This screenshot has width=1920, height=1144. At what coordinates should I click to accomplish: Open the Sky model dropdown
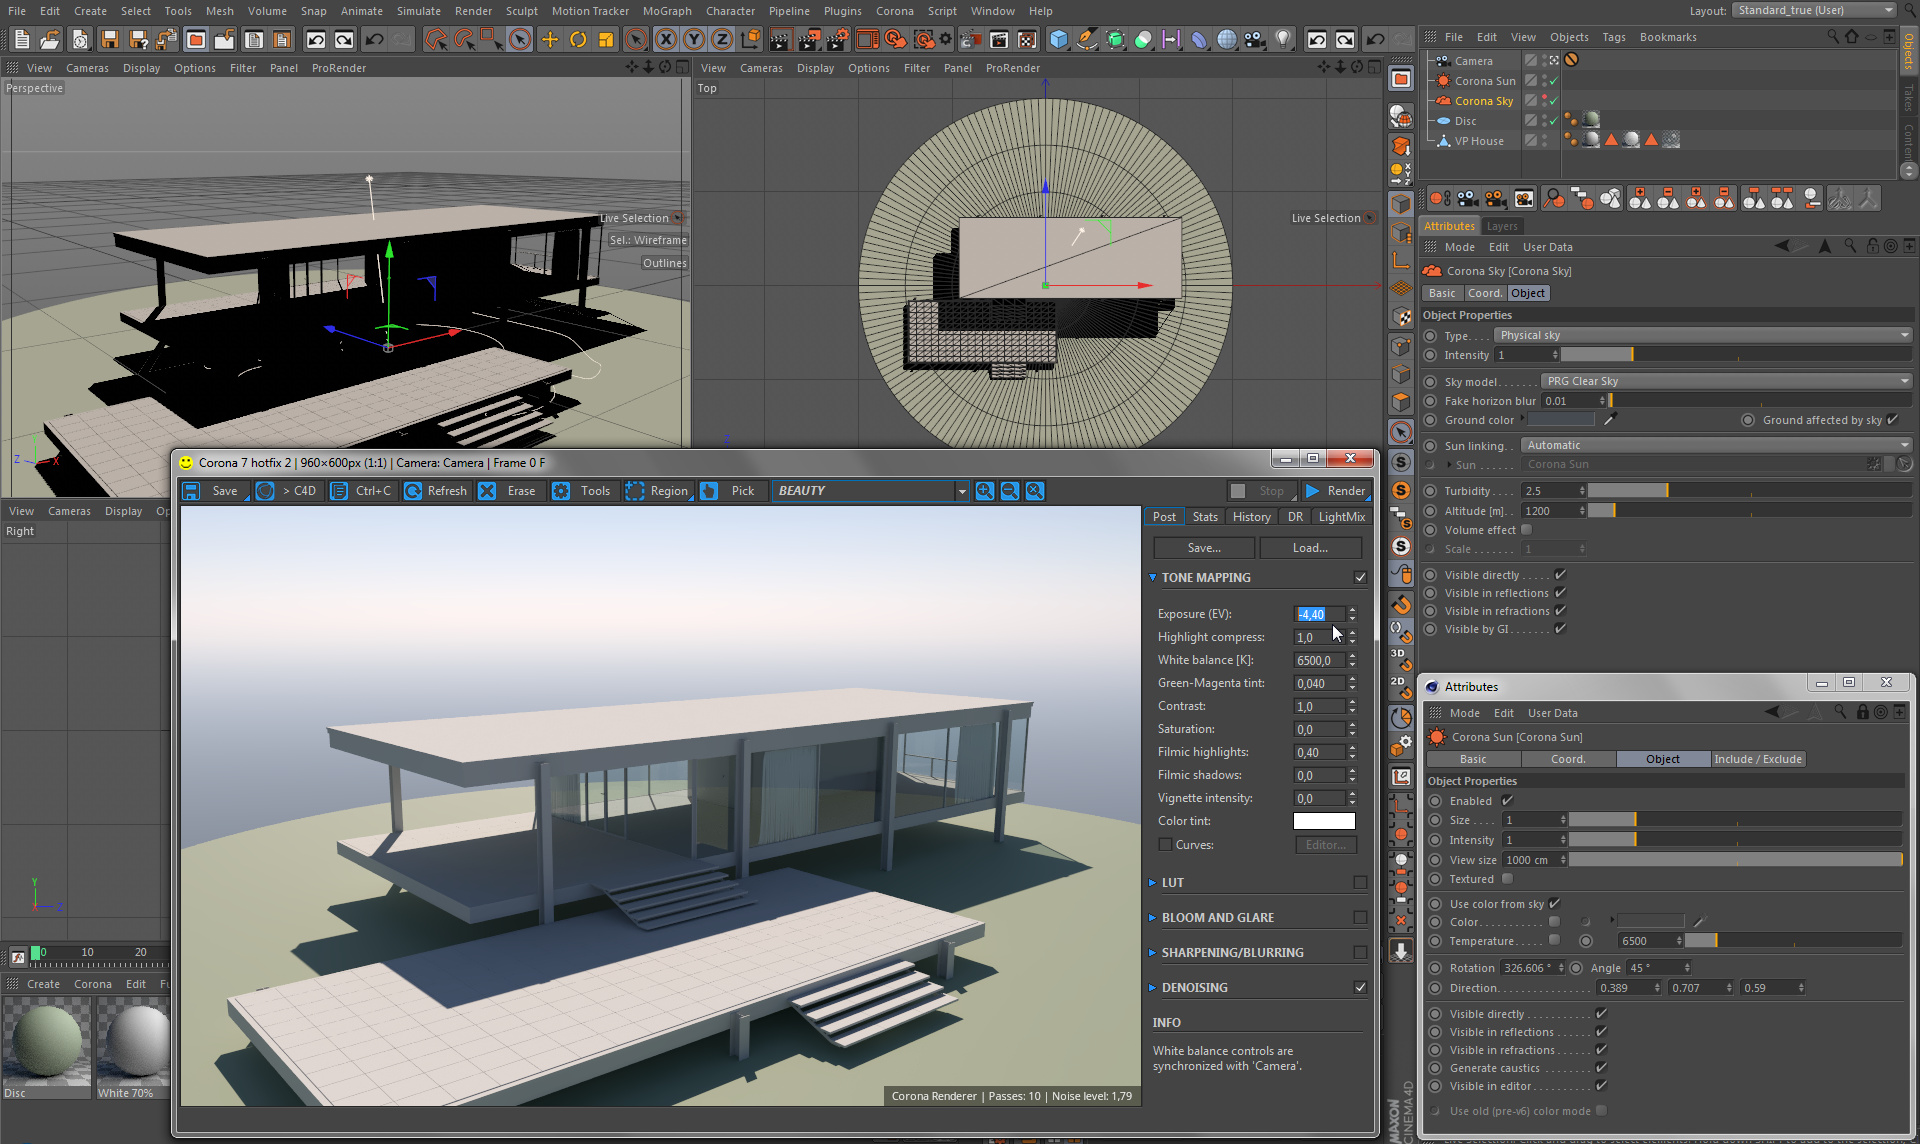click(x=1725, y=381)
